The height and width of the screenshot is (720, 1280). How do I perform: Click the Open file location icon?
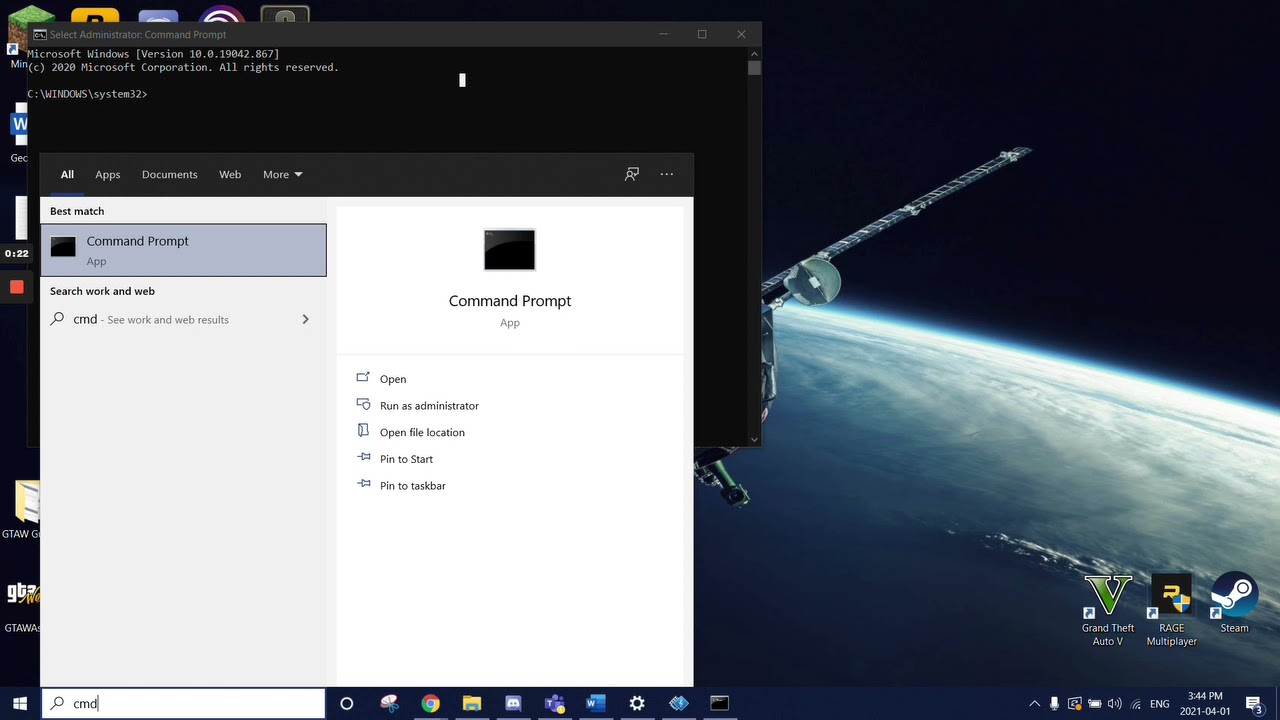tap(363, 431)
